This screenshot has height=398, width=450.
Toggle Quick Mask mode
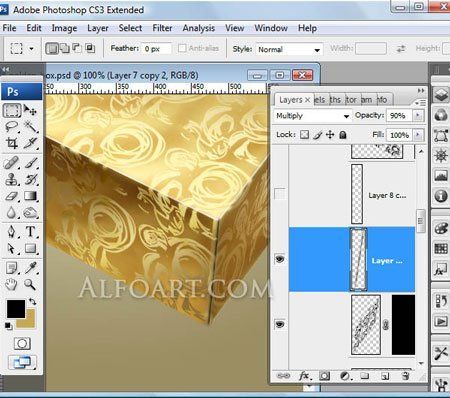[x=22, y=343]
